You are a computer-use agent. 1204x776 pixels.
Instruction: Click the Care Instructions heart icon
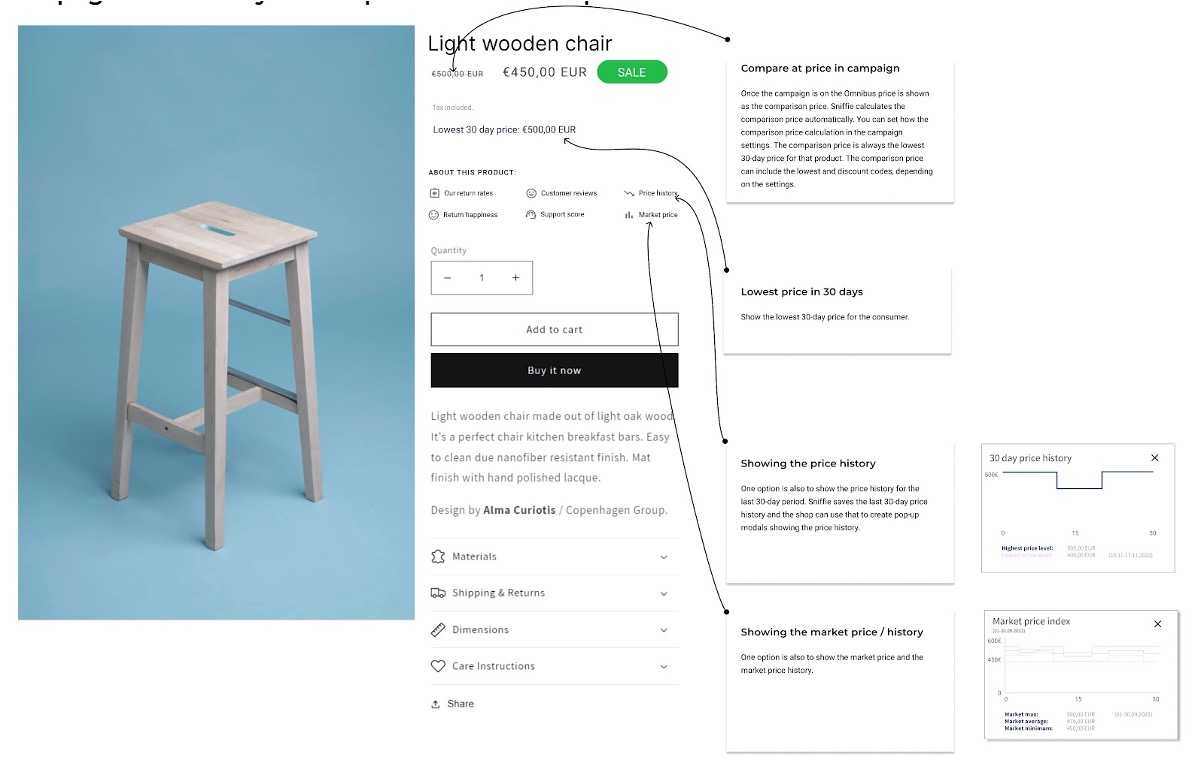point(438,666)
